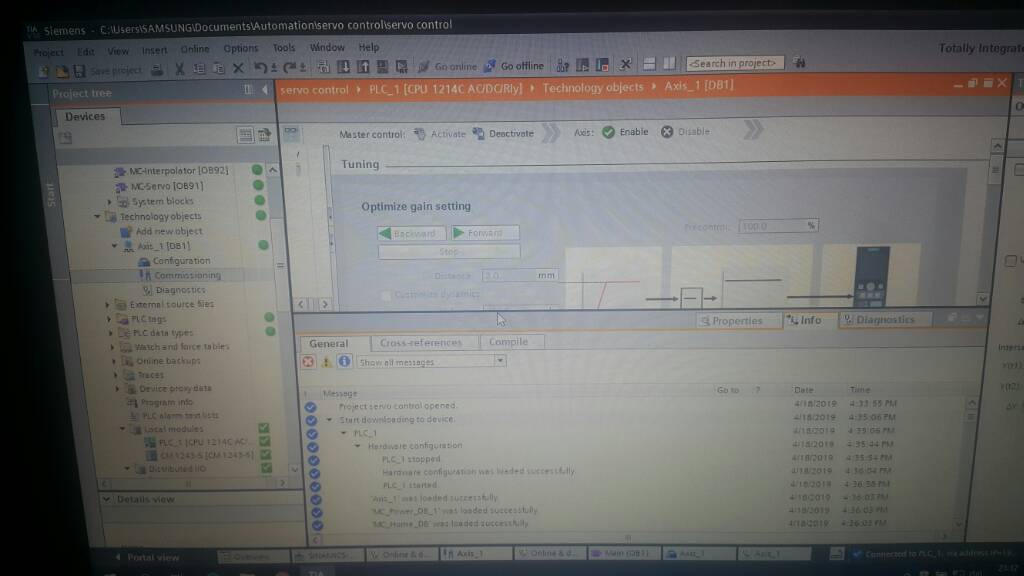Expand the PLC tags tree node
1024x576 pixels.
pos(109,319)
